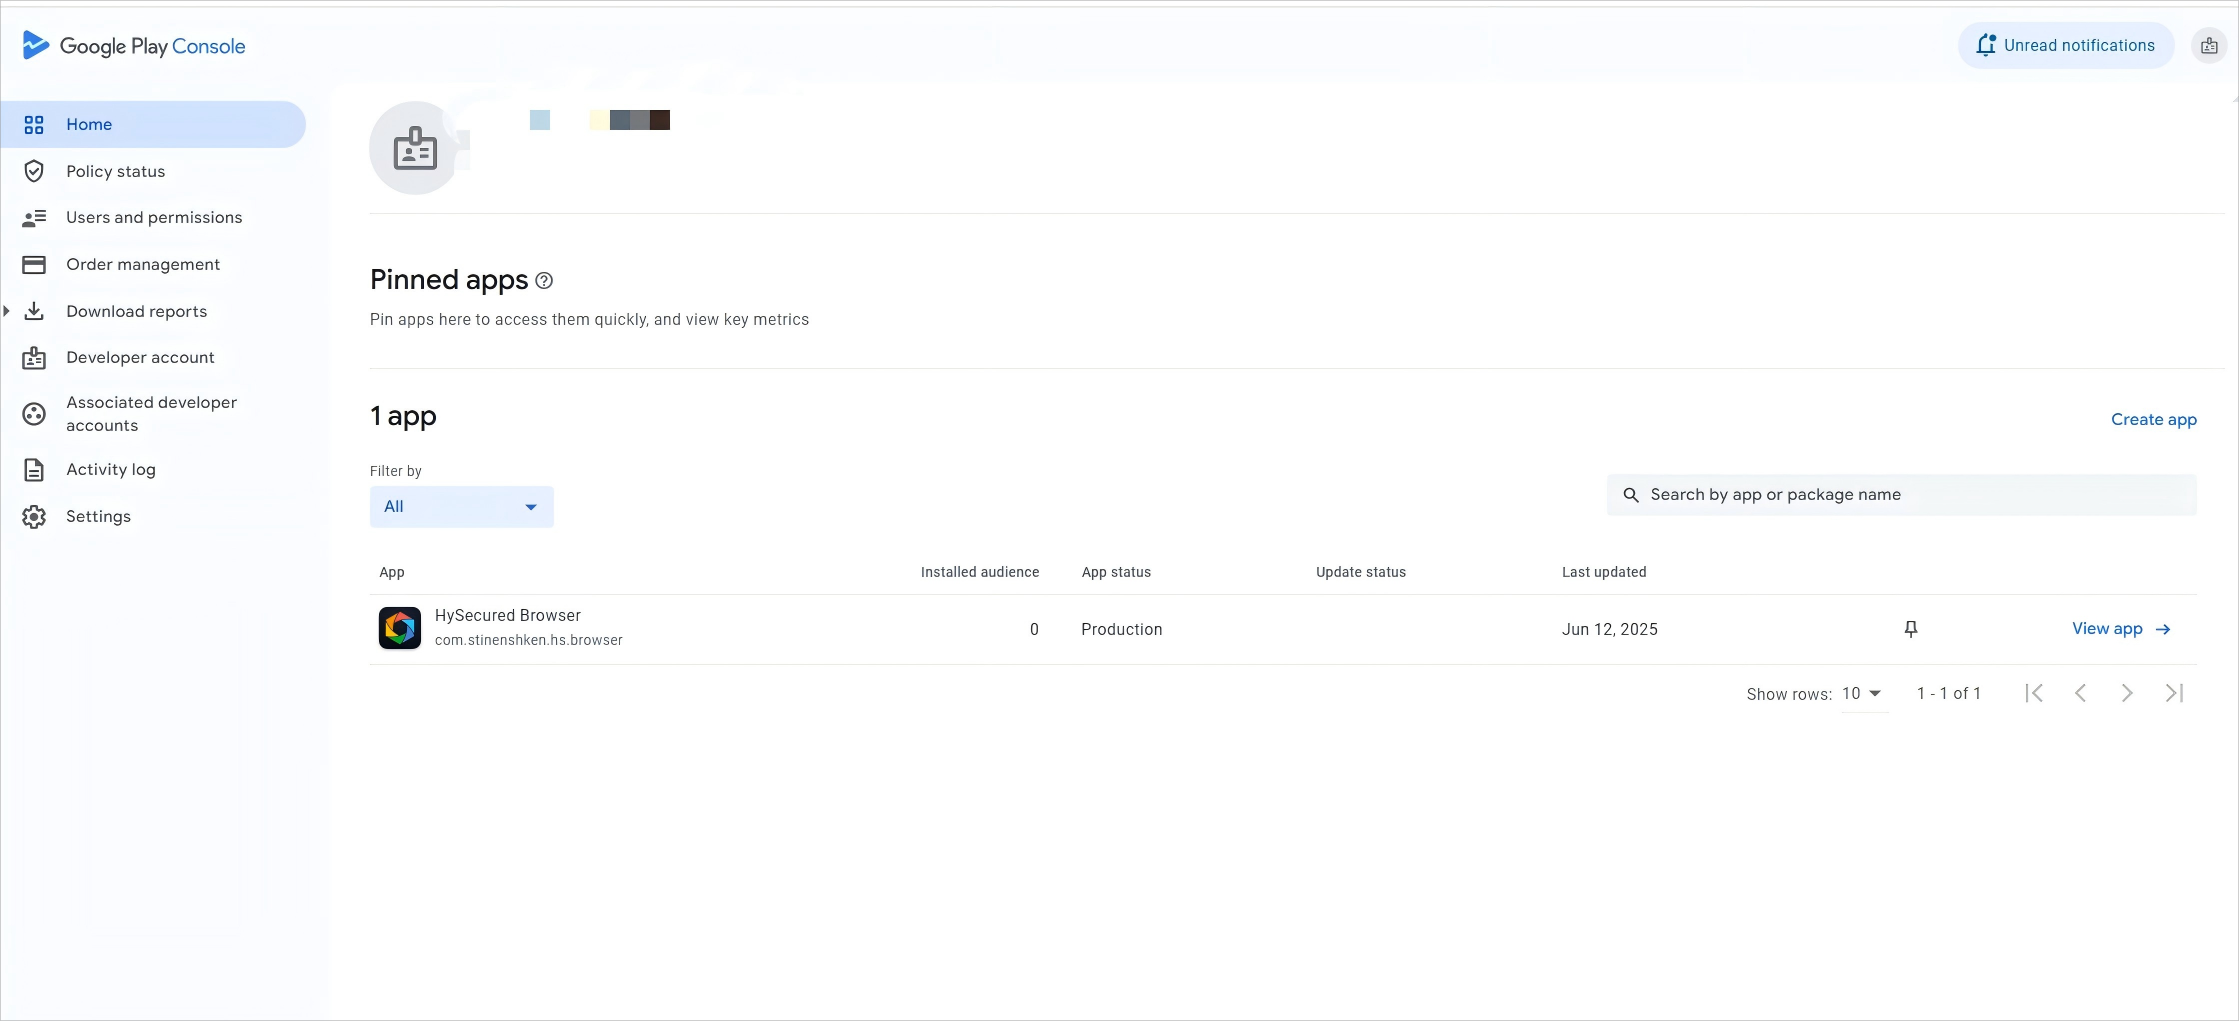The height and width of the screenshot is (1021, 2239).
Task: Click the Settings gear icon in sidebar
Action: (x=34, y=516)
